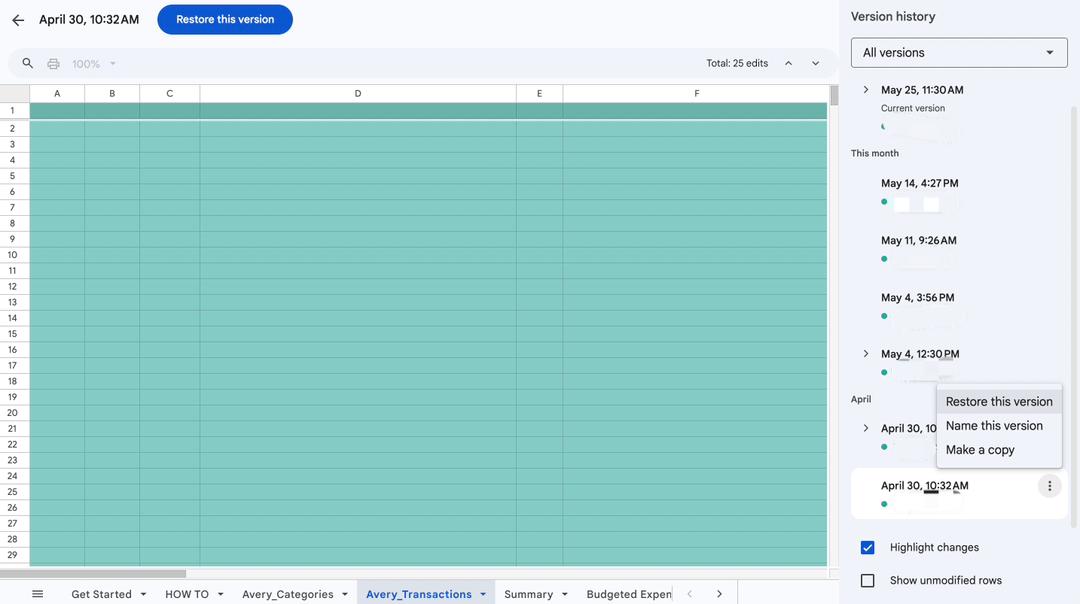The height and width of the screenshot is (604, 1080).
Task: Open the all sheets list hamburger icon
Action: 38,594
